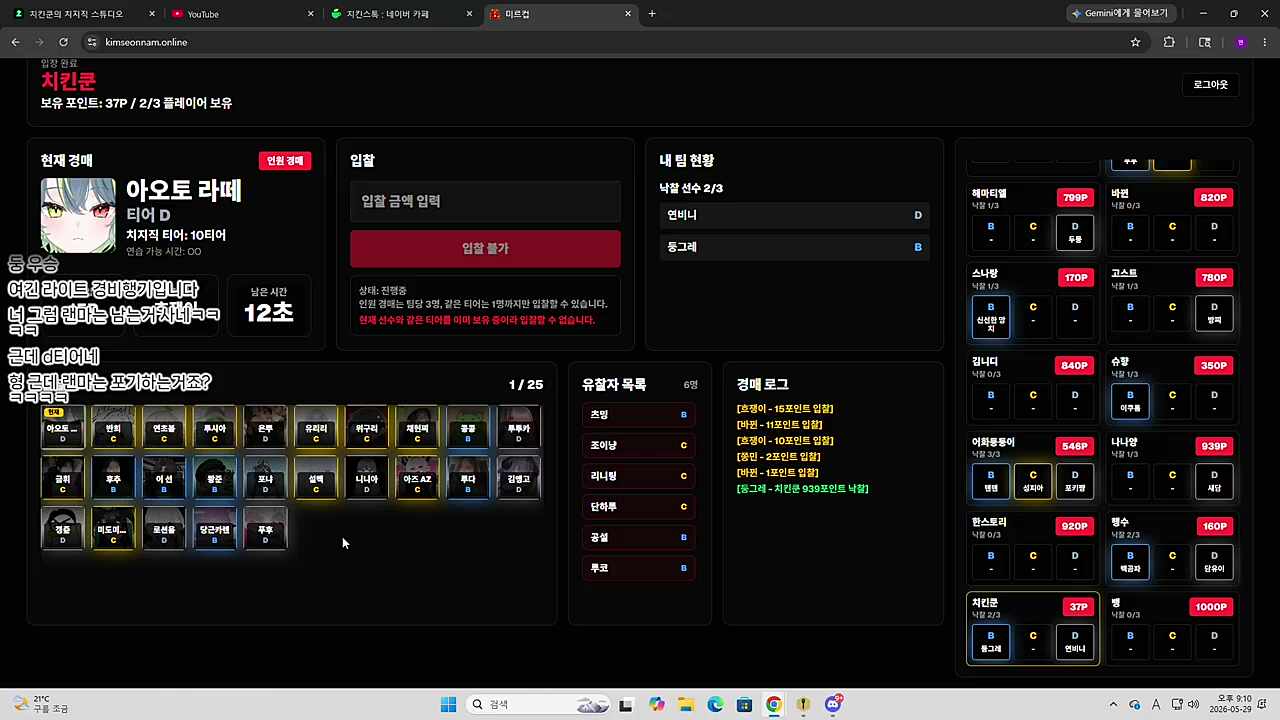
Task: Select 반희 player card
Action: point(113,428)
